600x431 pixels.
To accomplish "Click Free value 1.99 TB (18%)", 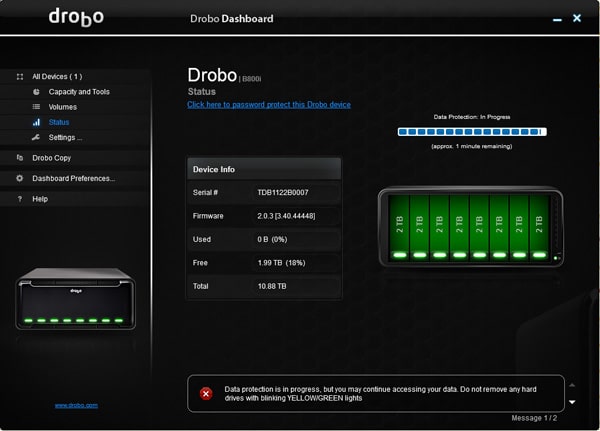I will 281,263.
